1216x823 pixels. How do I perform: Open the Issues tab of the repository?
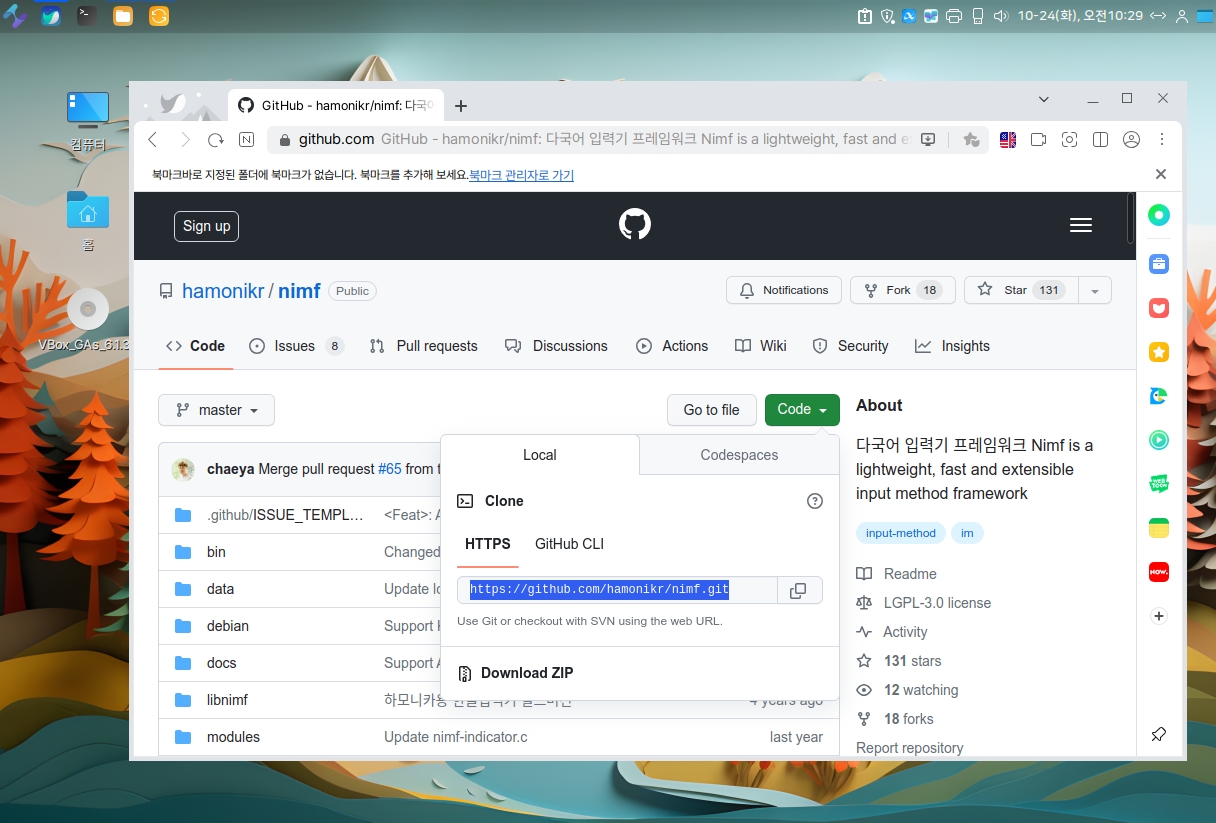(295, 346)
